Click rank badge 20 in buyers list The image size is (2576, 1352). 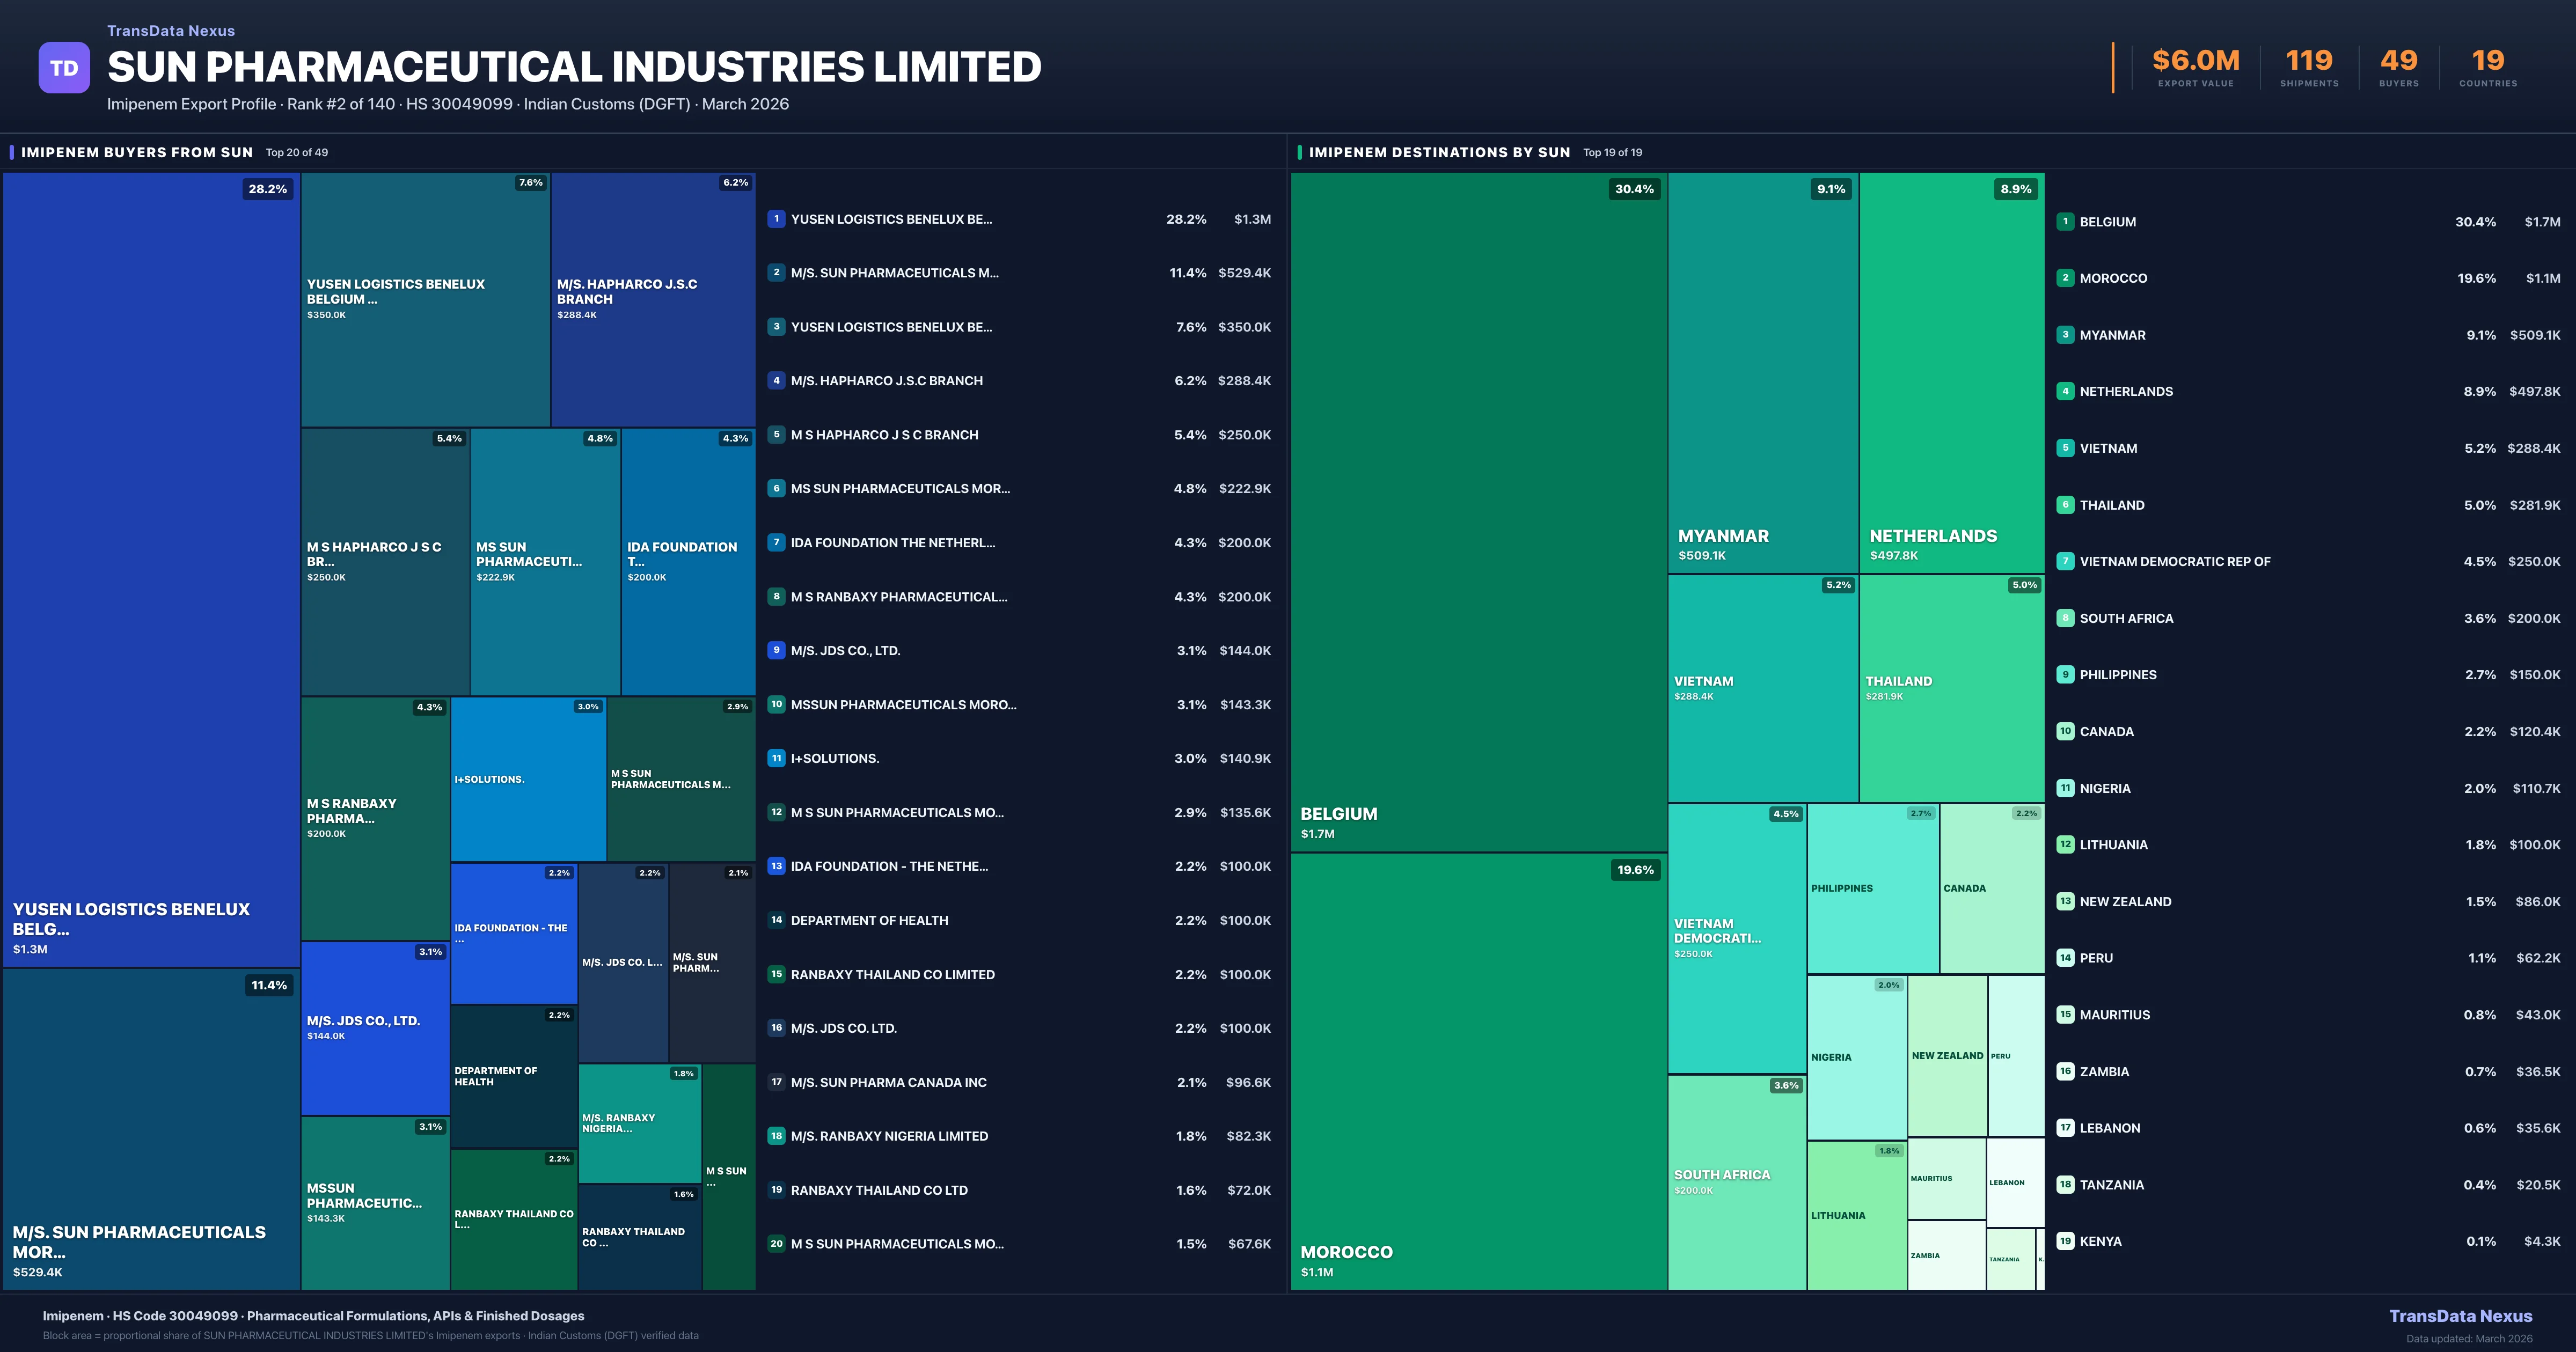pos(776,1244)
